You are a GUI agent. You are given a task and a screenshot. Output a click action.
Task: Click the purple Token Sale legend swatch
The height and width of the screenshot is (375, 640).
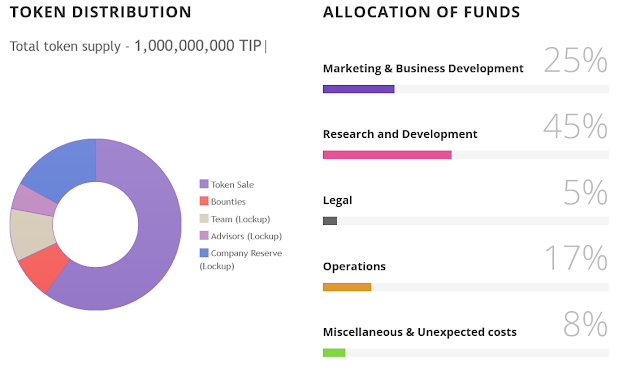(x=204, y=184)
